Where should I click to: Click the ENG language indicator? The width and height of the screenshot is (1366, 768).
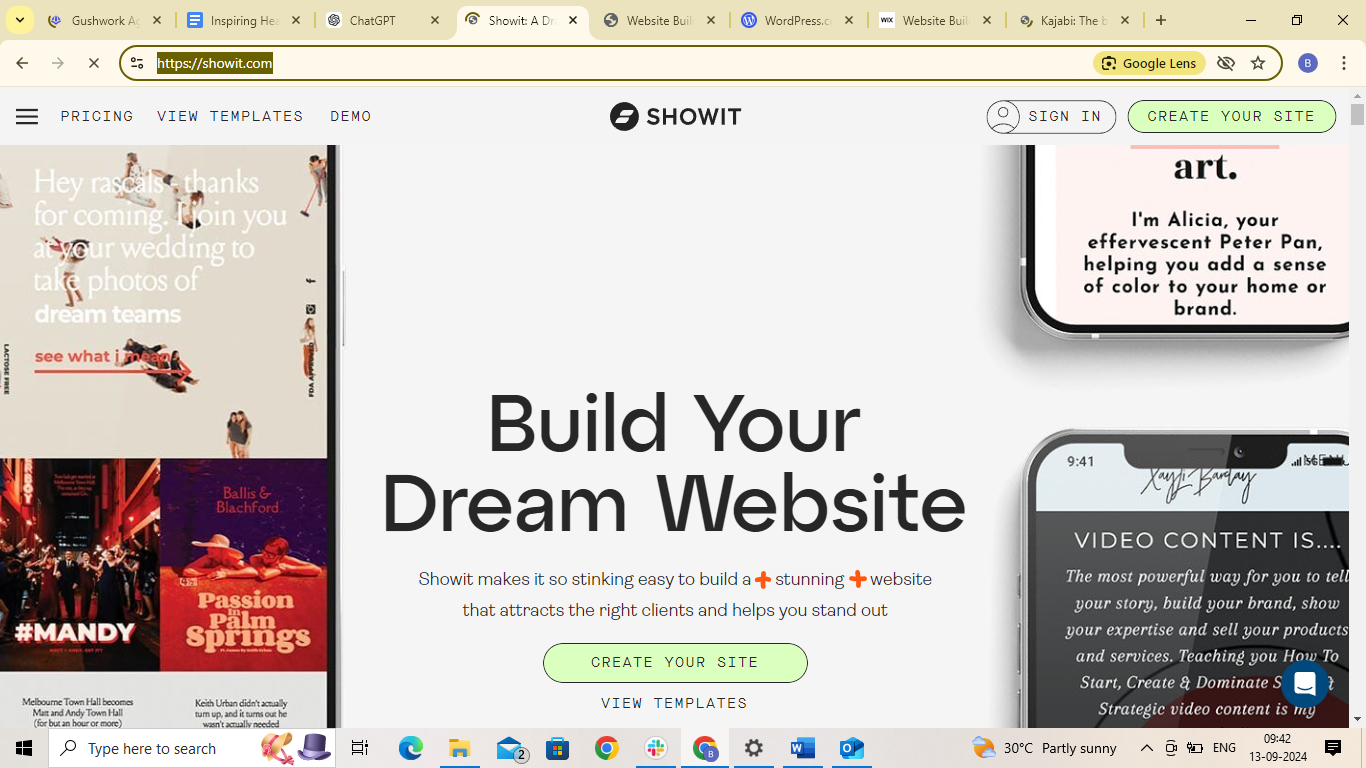[1224, 748]
